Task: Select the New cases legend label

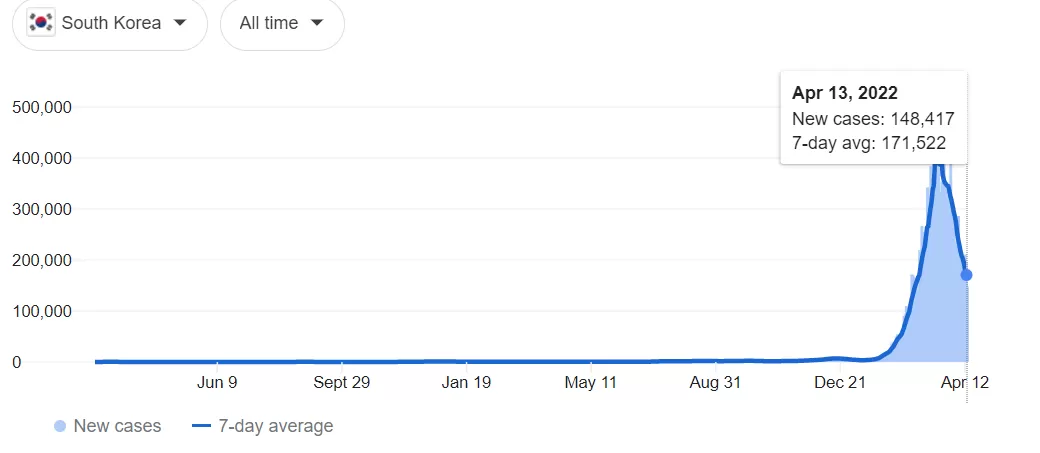Action: click(x=117, y=426)
